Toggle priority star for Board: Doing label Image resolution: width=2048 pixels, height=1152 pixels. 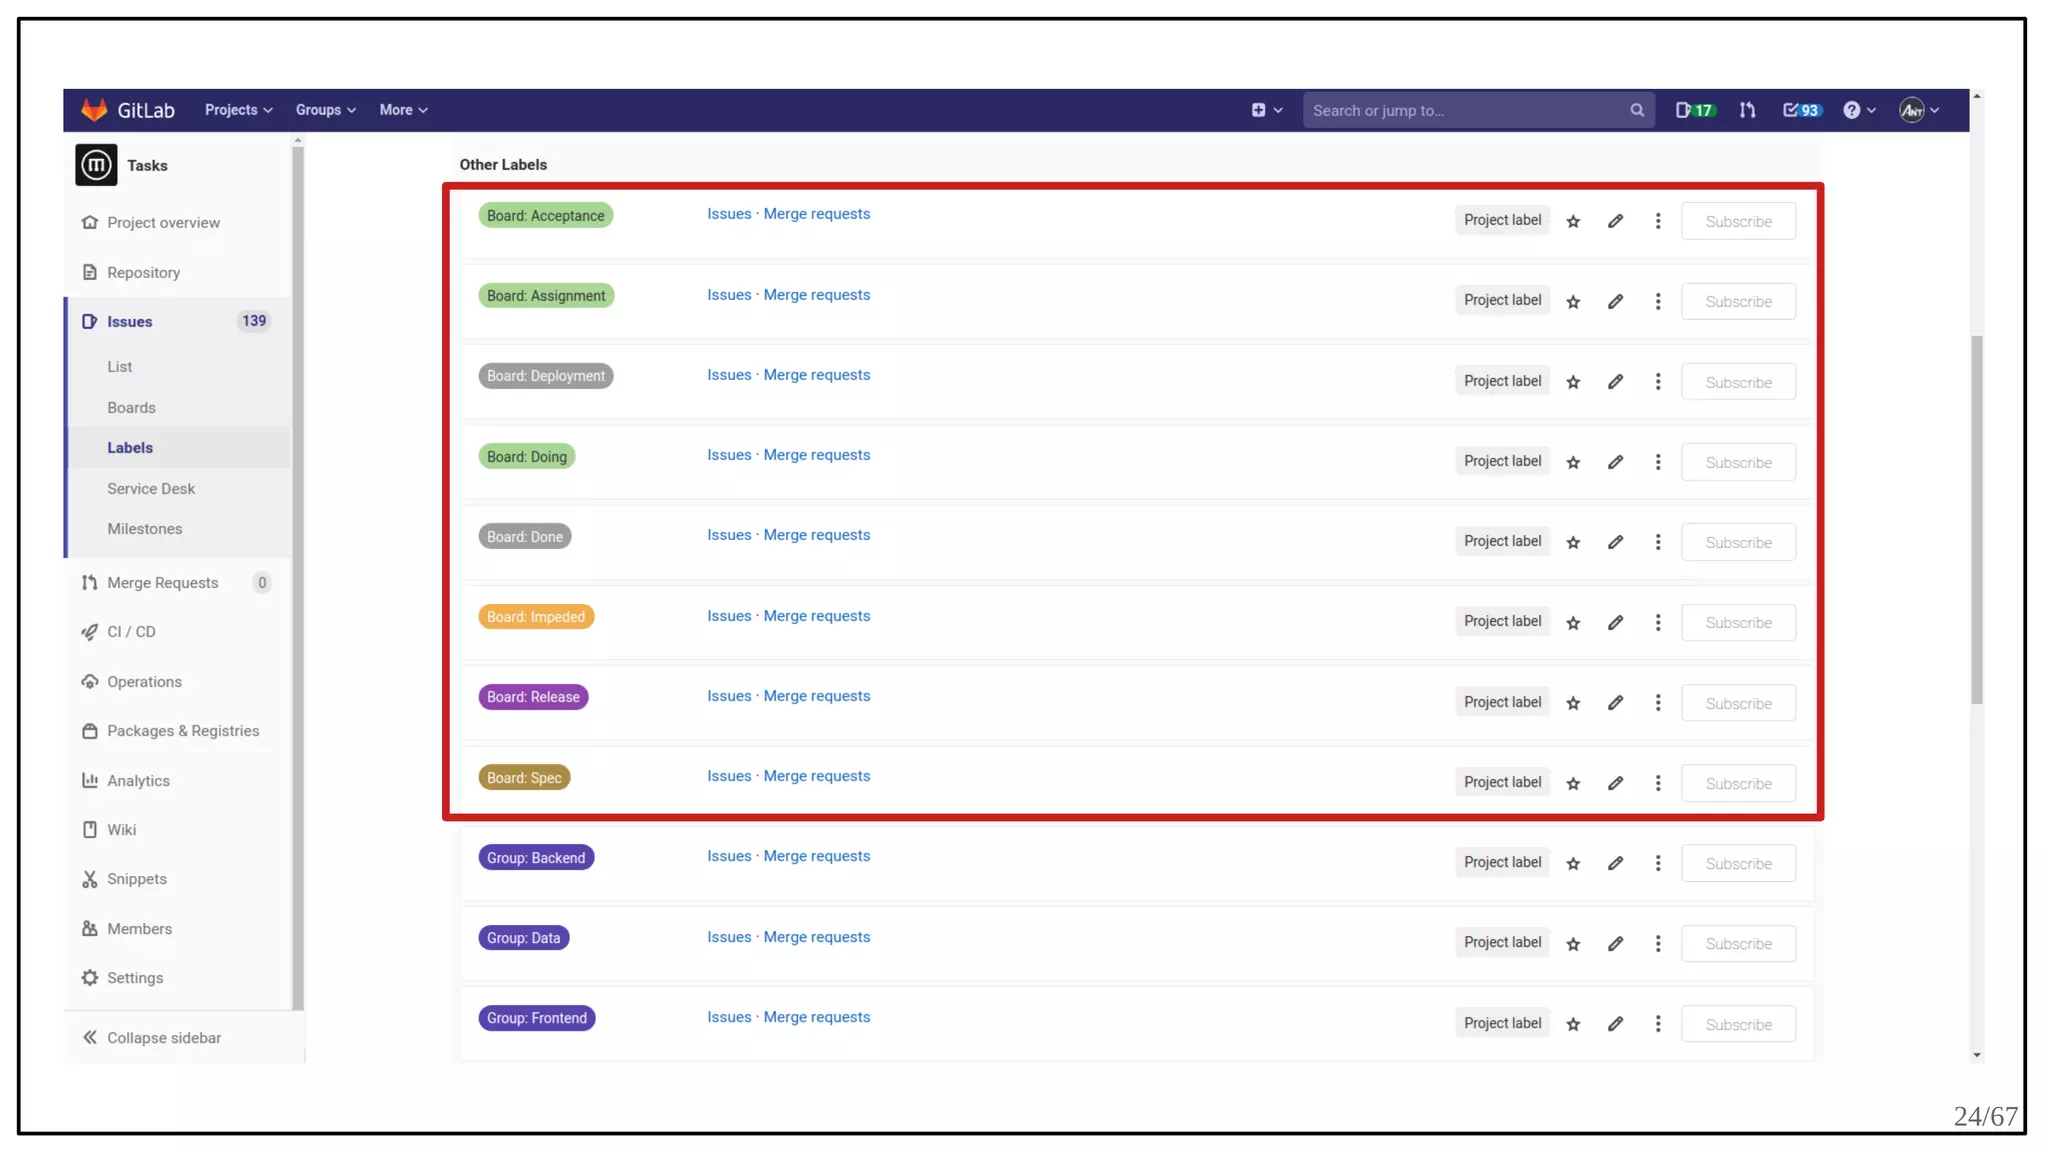click(x=1573, y=463)
